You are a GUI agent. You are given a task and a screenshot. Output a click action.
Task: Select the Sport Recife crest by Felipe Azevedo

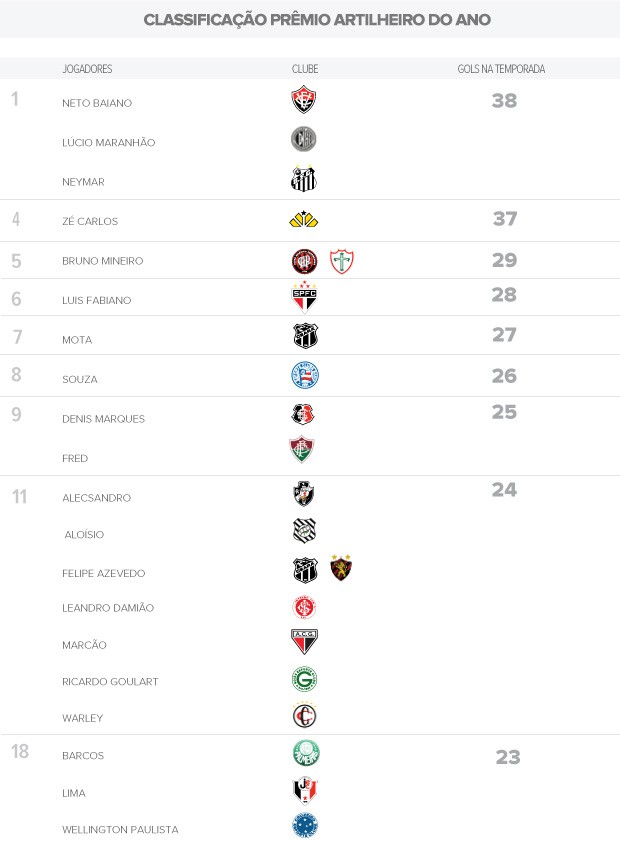click(341, 568)
